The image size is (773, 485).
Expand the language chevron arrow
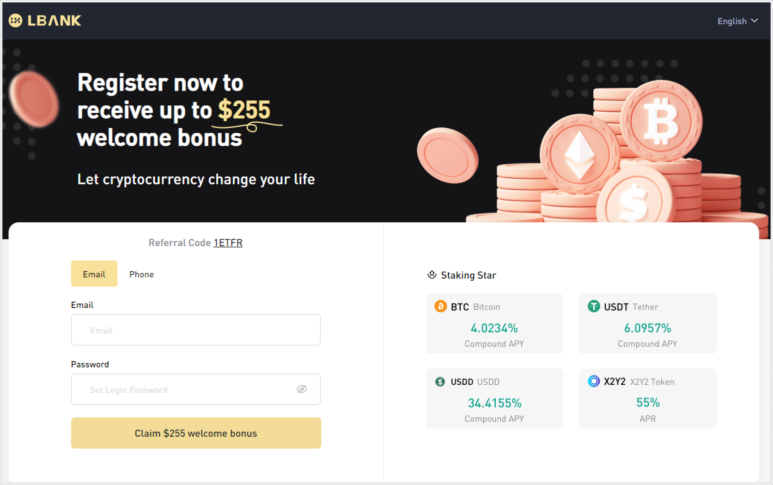tap(754, 21)
